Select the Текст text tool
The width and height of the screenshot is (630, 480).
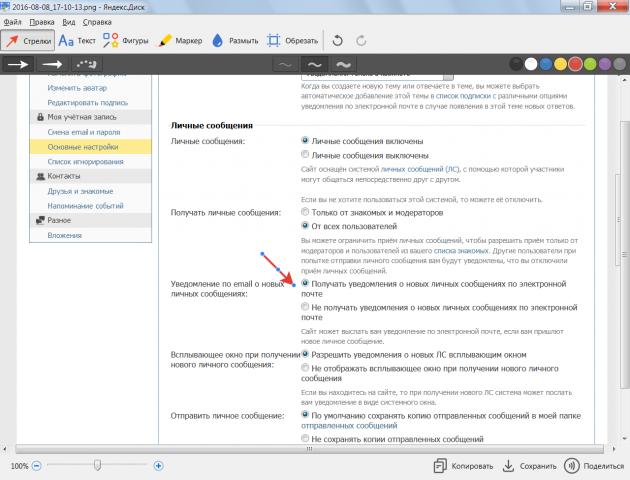point(77,41)
